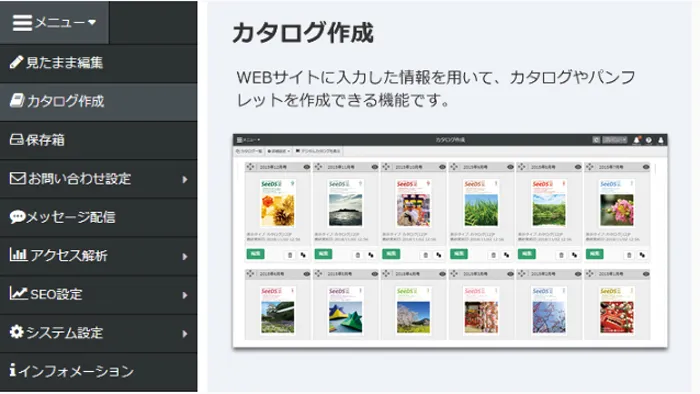This screenshot has height=394, width=700.
Task: Open the 5月号 origami helmet cover thumbnail
Action: pos(346,311)
